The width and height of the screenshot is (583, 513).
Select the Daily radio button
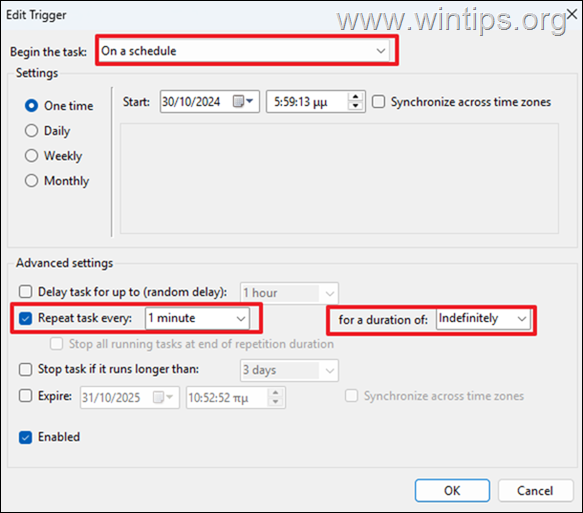pyautogui.click(x=31, y=130)
